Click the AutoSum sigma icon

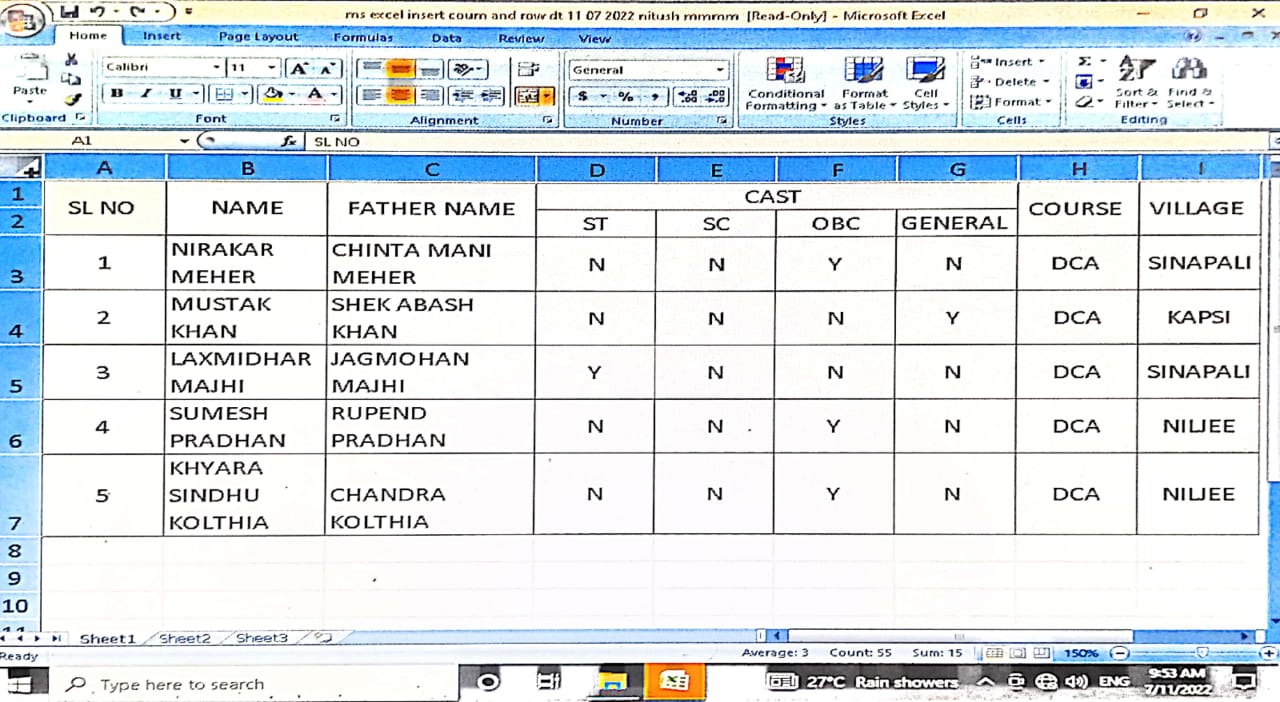[1084, 62]
